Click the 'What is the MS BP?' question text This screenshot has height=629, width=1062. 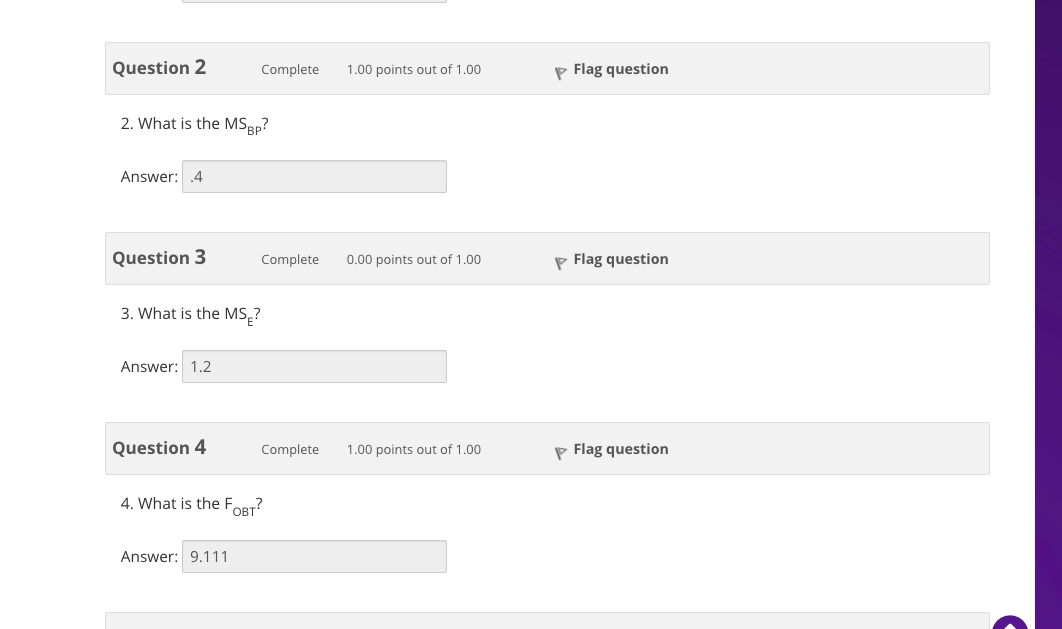point(195,124)
